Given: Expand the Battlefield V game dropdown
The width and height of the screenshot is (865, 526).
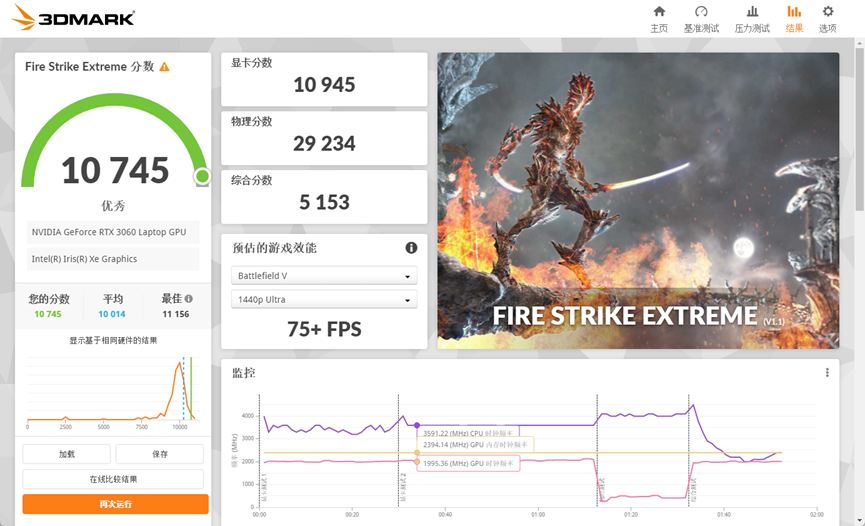Looking at the screenshot, I should coord(324,276).
